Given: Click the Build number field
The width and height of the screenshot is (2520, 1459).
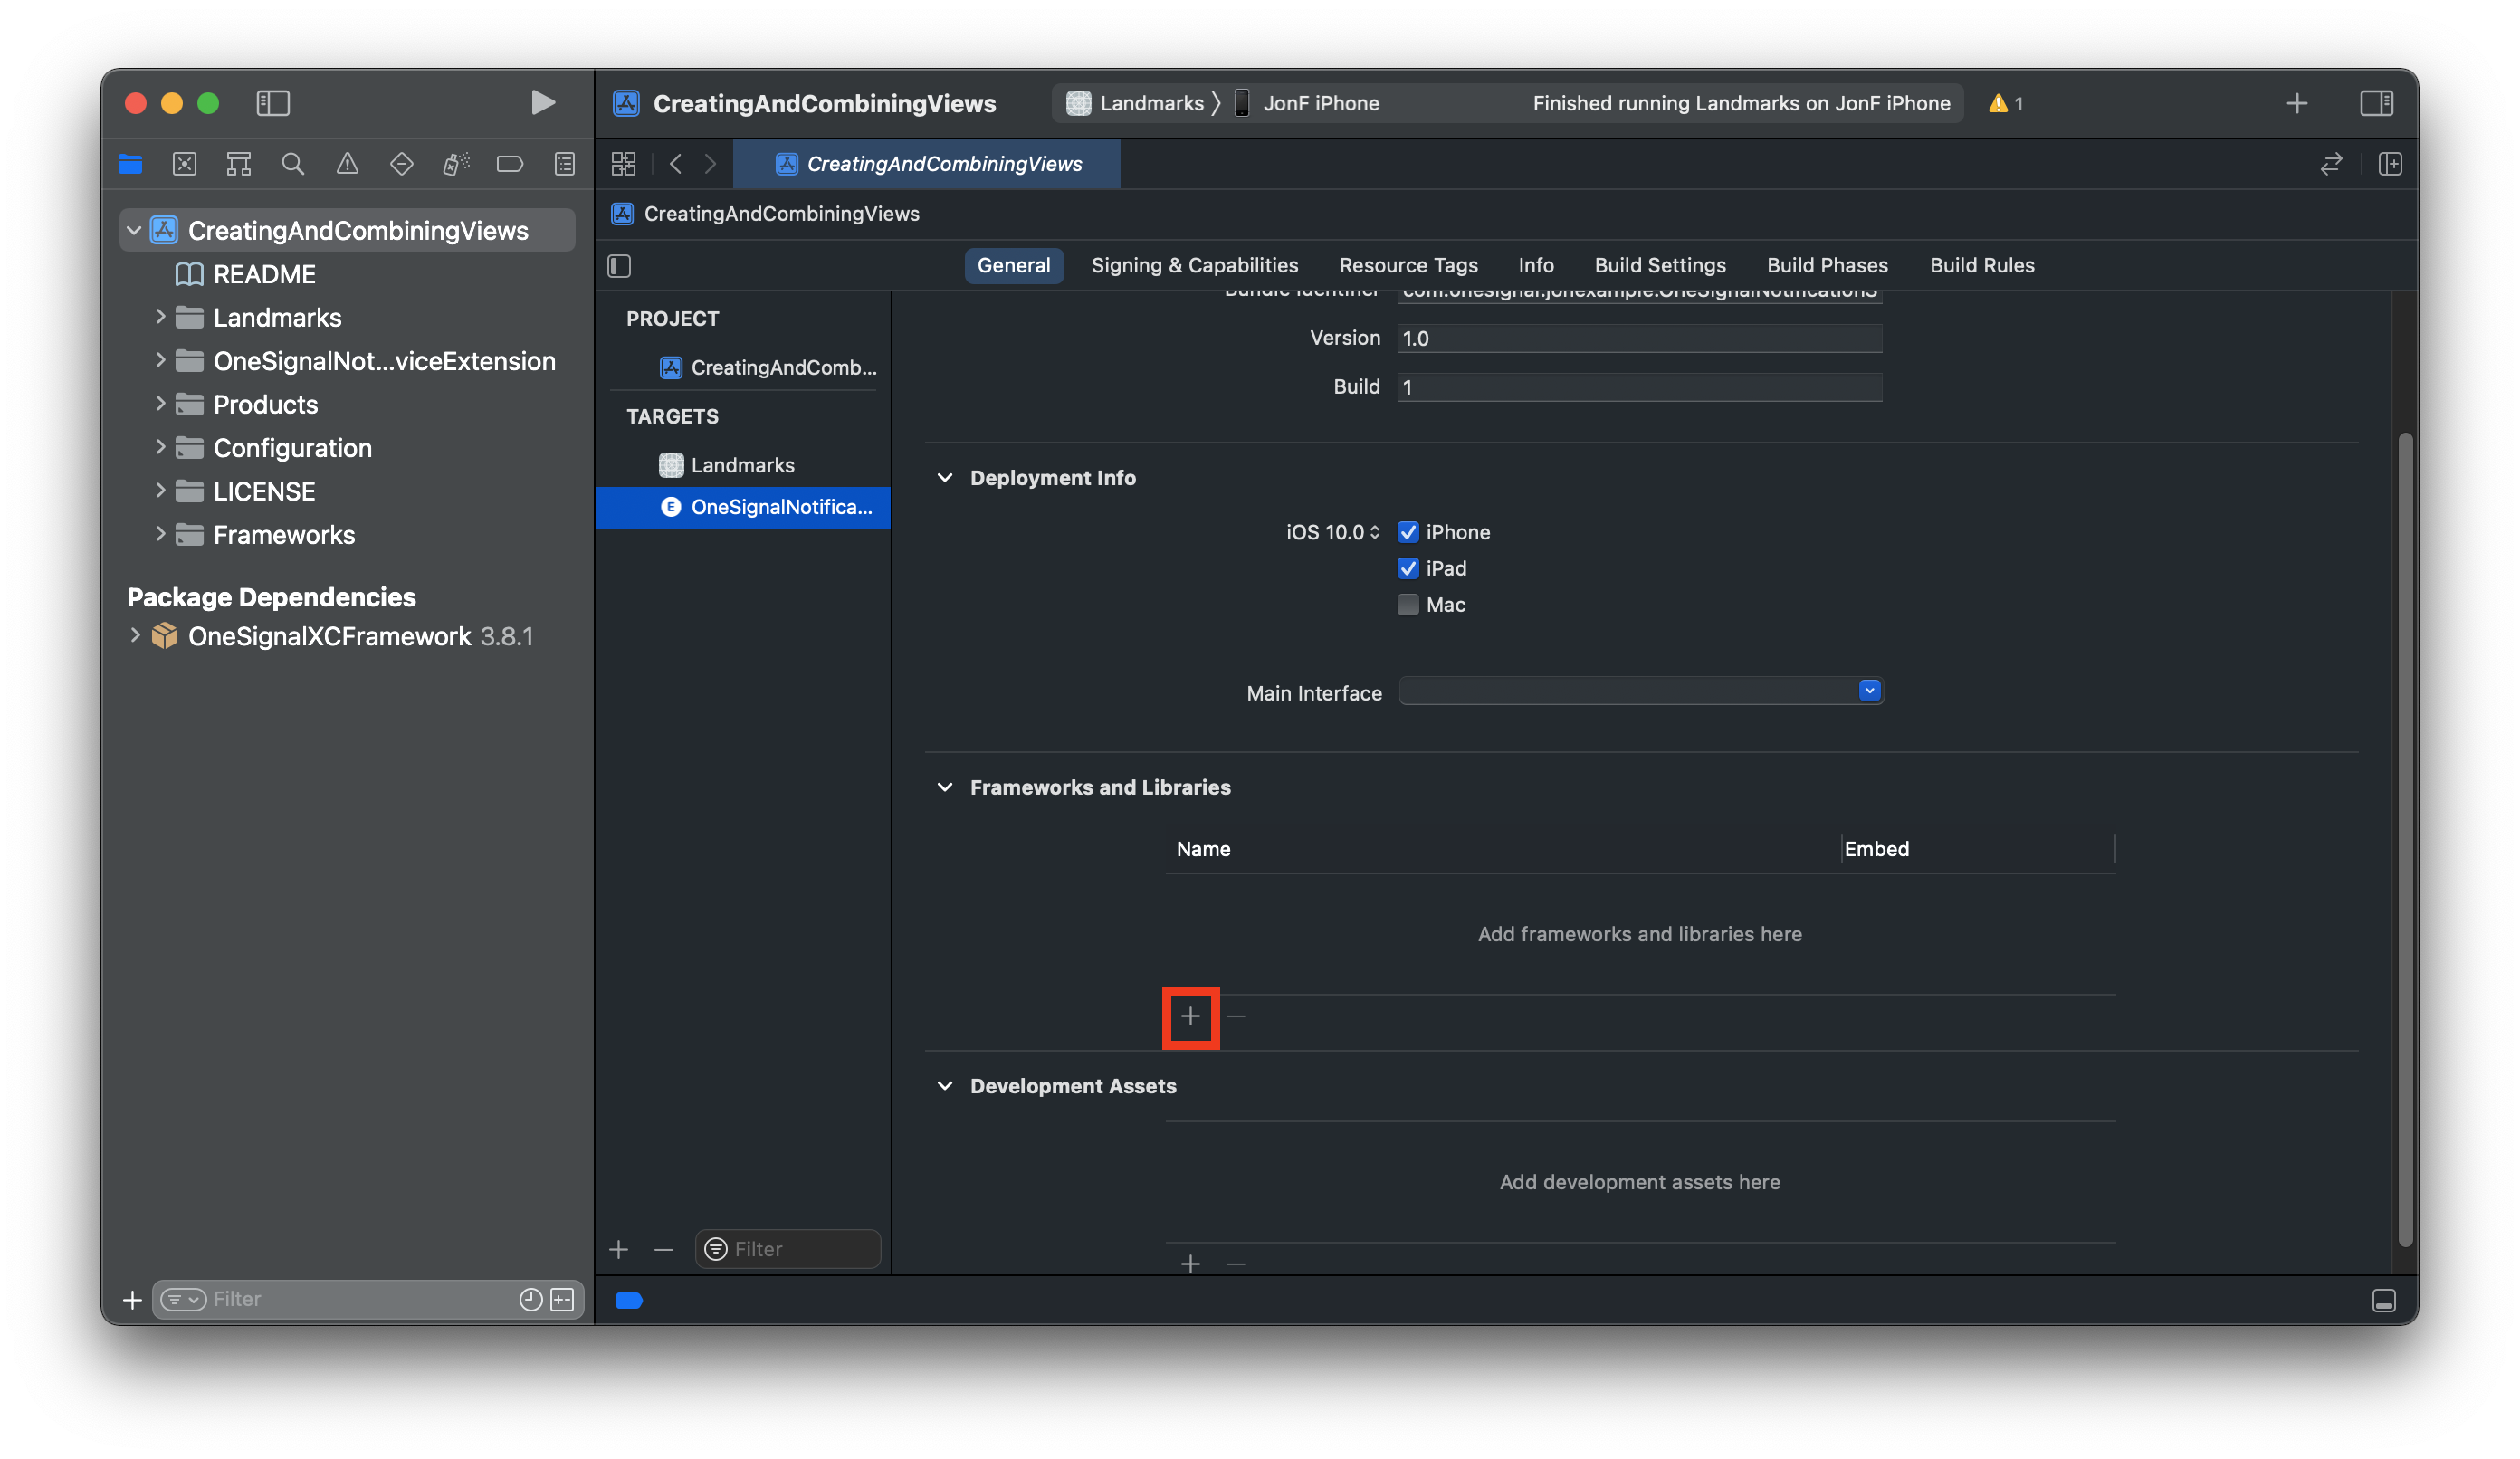Looking at the screenshot, I should [x=1640, y=387].
